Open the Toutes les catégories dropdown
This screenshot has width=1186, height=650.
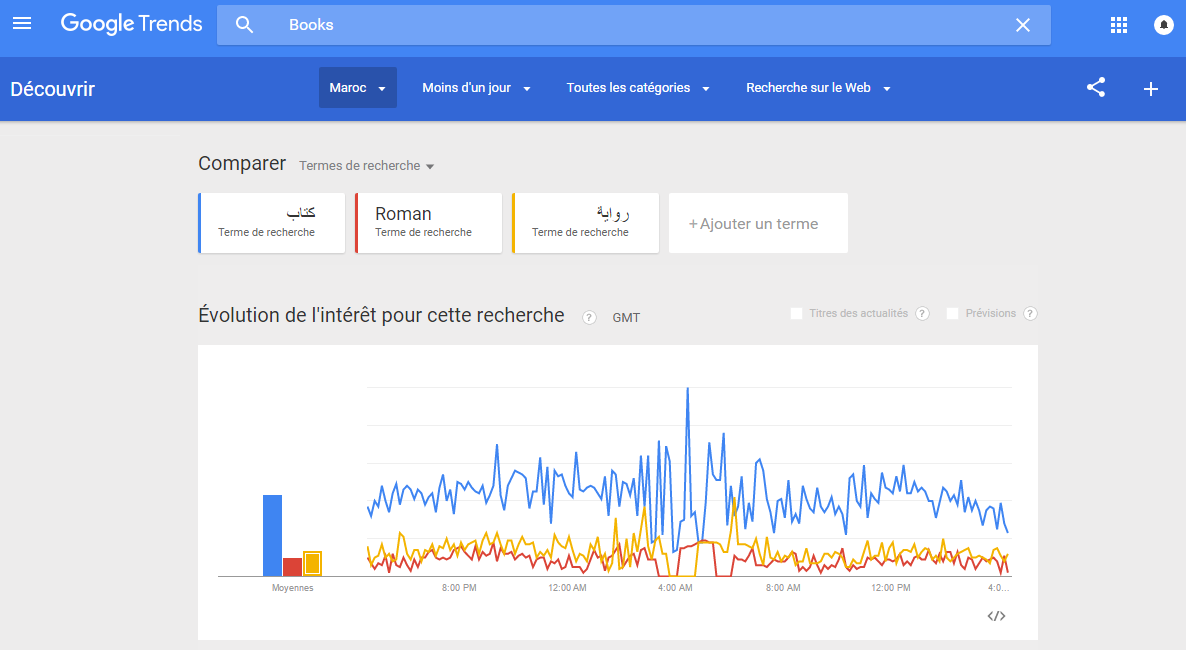(x=637, y=88)
